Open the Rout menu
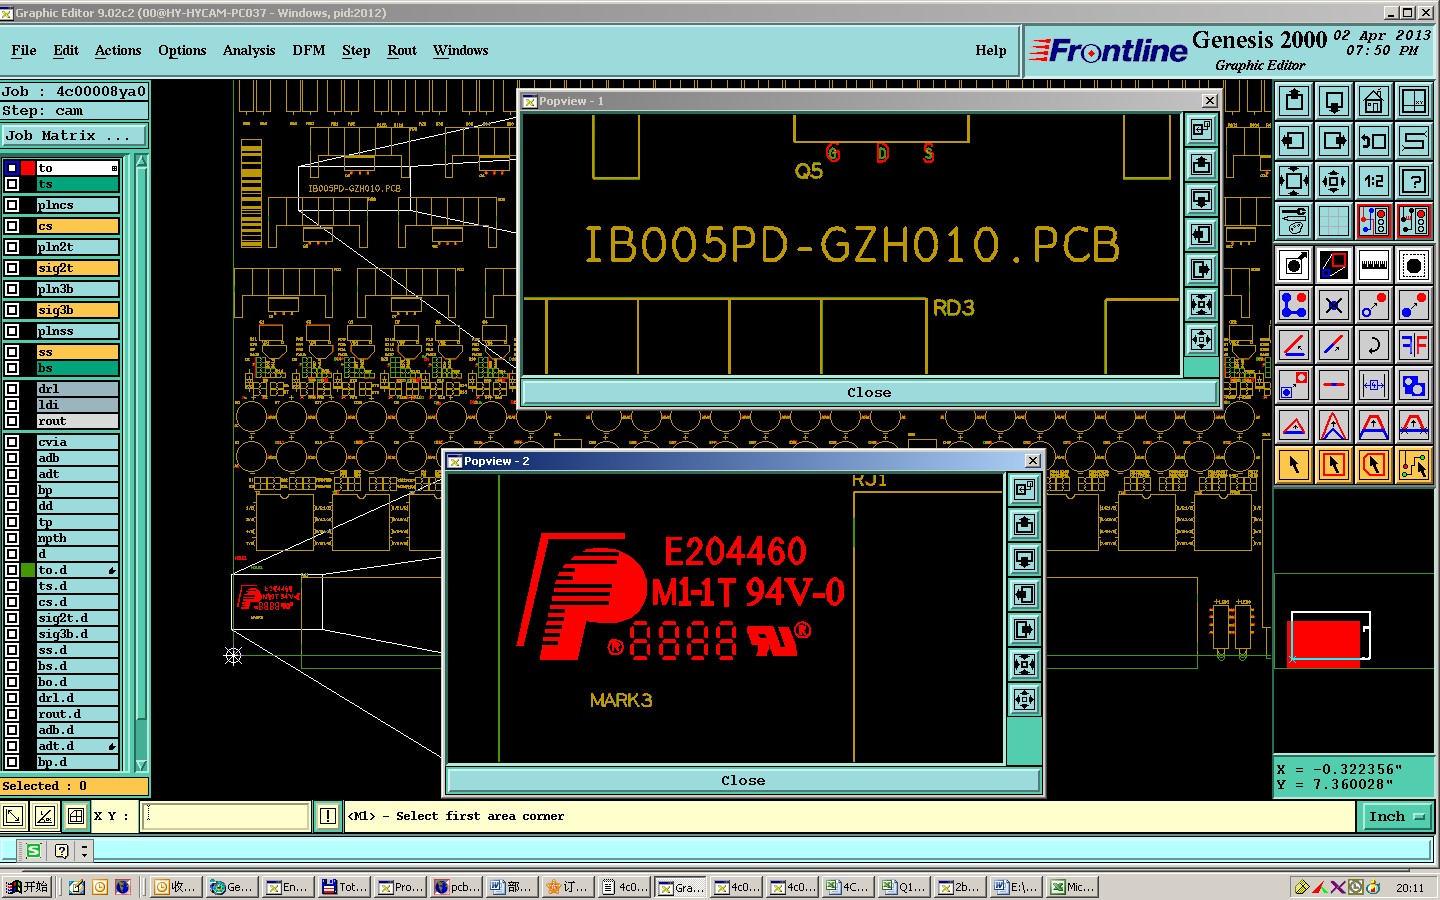The width and height of the screenshot is (1440, 900). click(402, 50)
